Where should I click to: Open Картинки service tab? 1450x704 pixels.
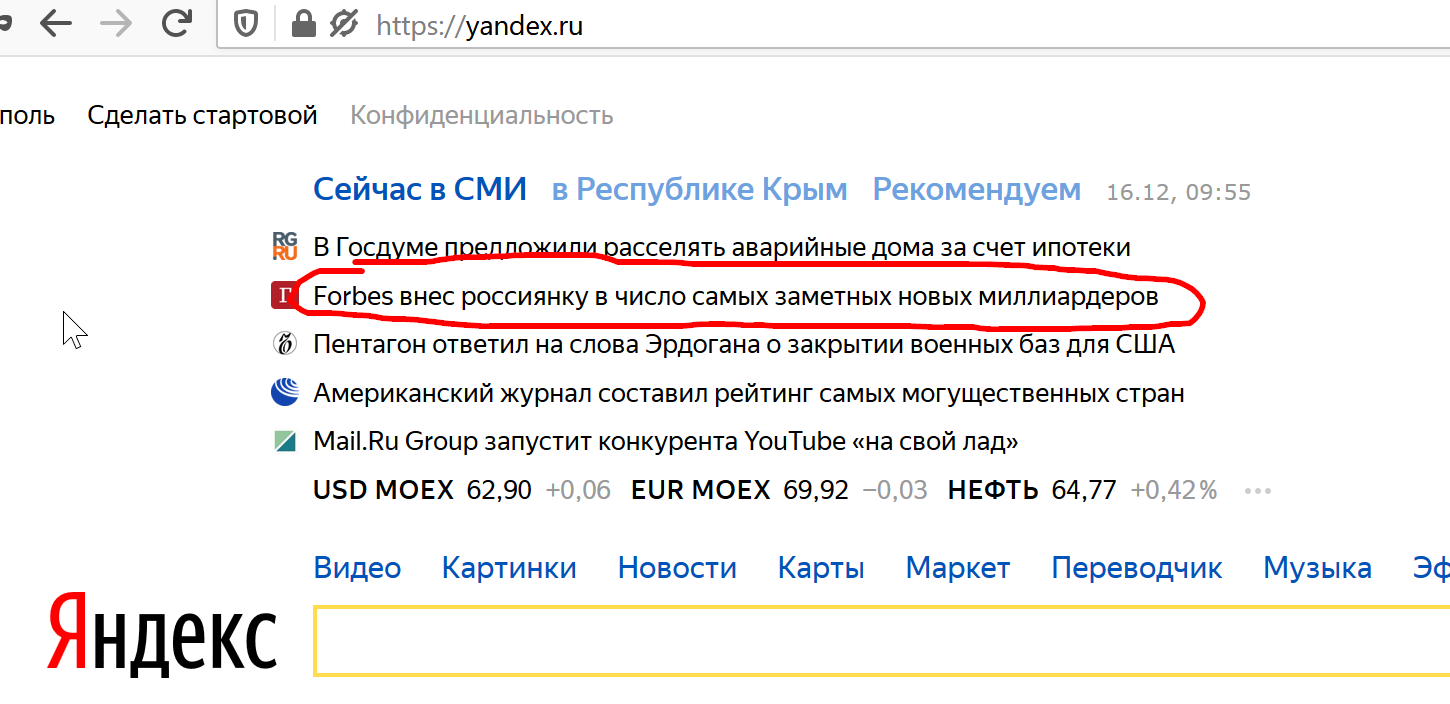pyautogui.click(x=509, y=568)
